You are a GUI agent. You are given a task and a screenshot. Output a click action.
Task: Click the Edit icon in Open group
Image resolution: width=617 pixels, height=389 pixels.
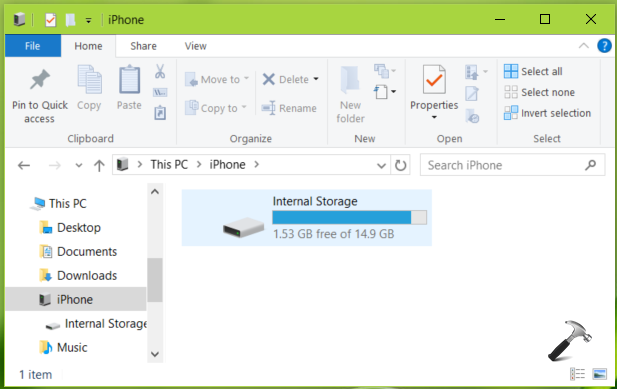(472, 94)
